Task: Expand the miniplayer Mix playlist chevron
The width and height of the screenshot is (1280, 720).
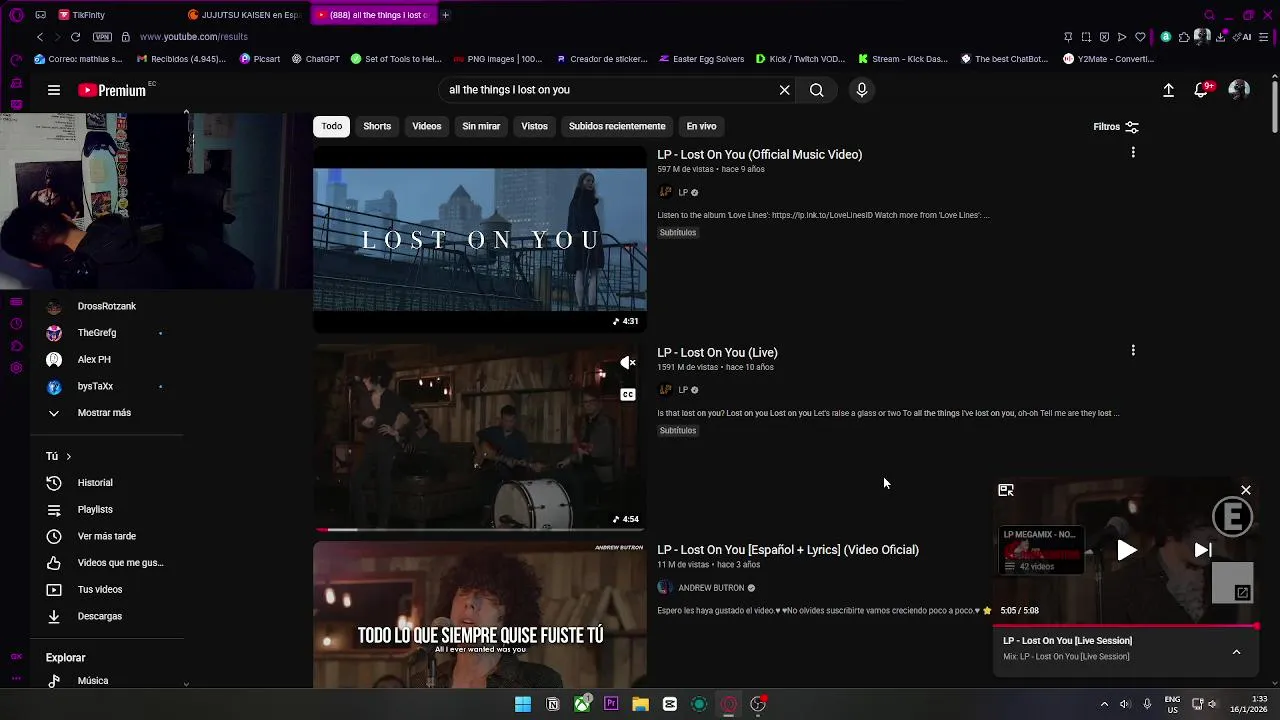Action: click(1237, 652)
